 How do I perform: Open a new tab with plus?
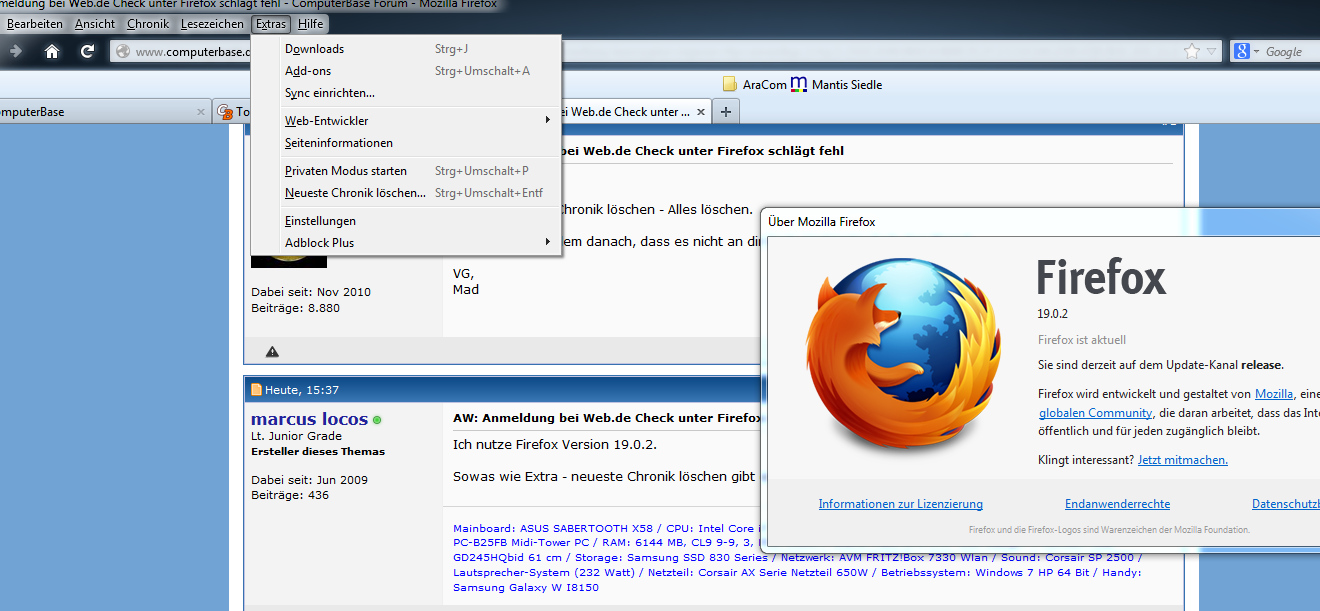726,112
